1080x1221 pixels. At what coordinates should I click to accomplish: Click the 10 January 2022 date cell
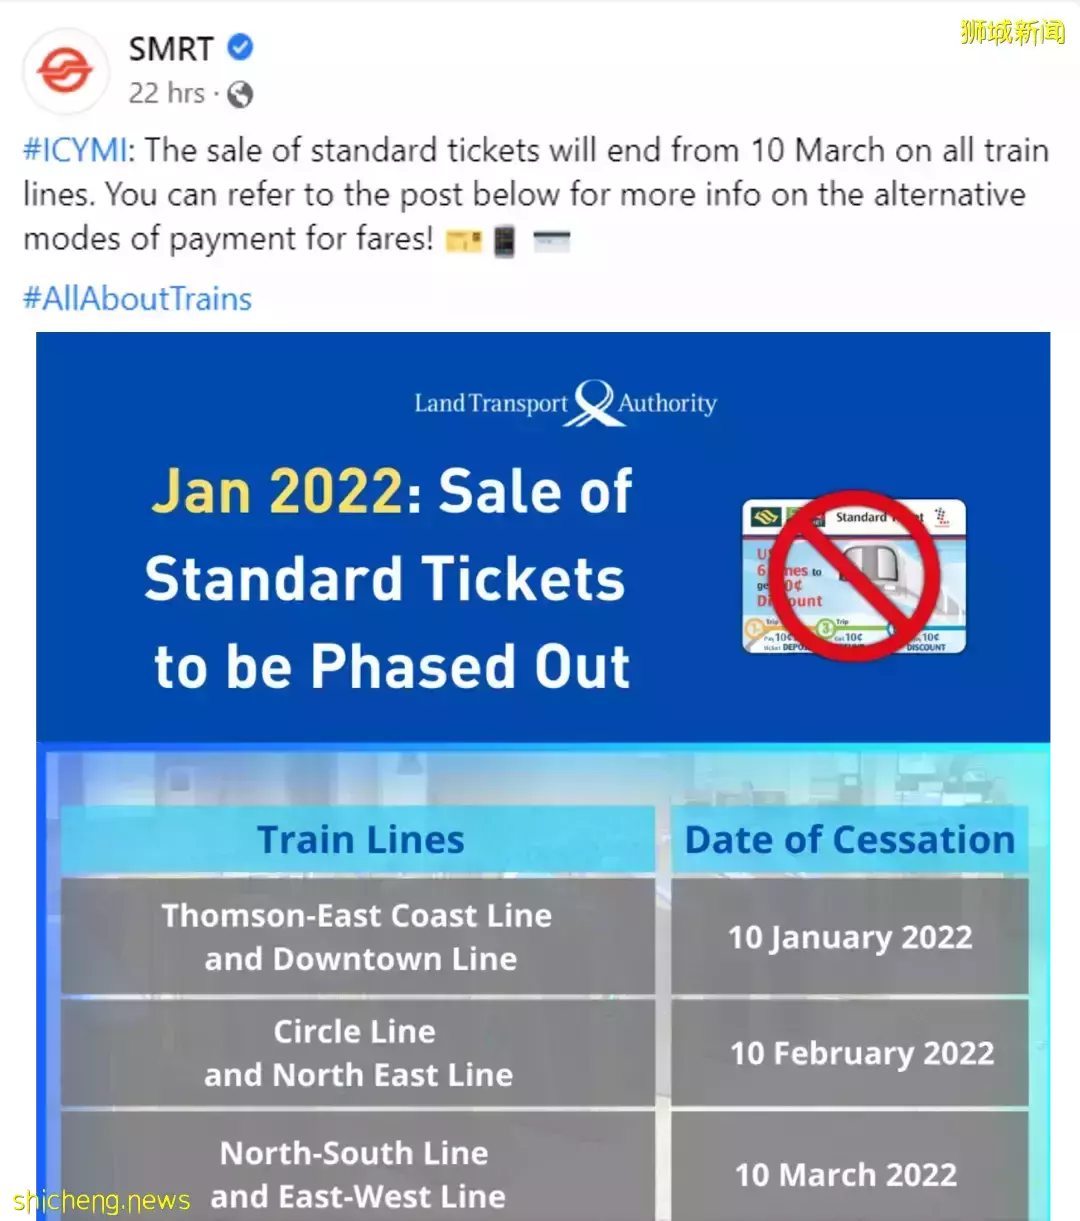click(x=849, y=937)
